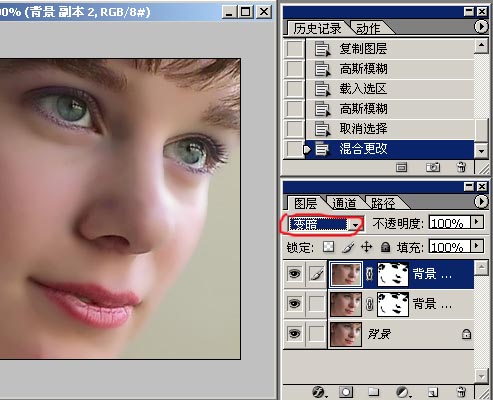Enable lock transparent pixels
Image resolution: width=493 pixels, height=400 pixels.
329,247
